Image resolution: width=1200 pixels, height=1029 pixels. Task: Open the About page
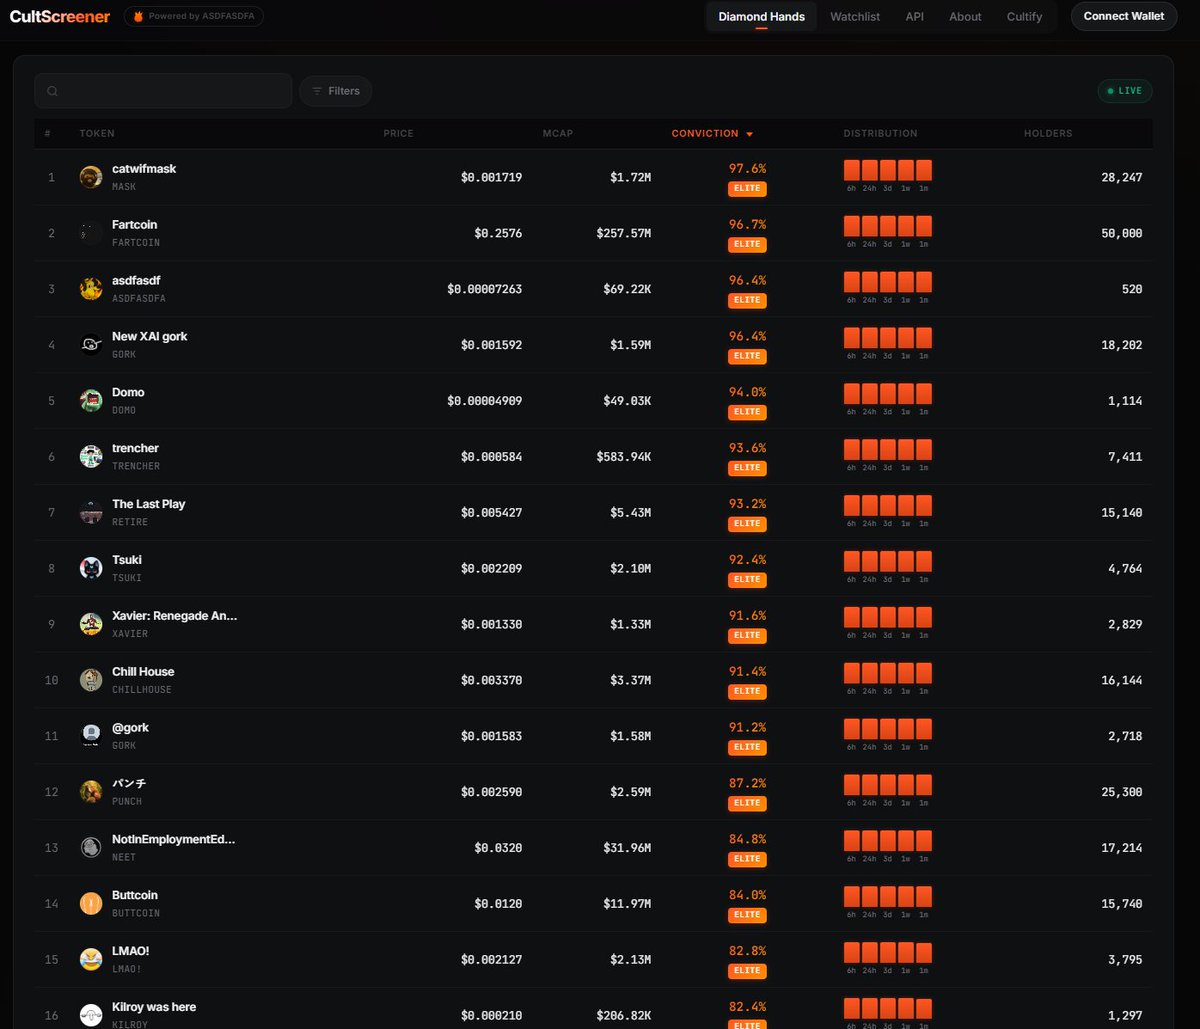(965, 16)
